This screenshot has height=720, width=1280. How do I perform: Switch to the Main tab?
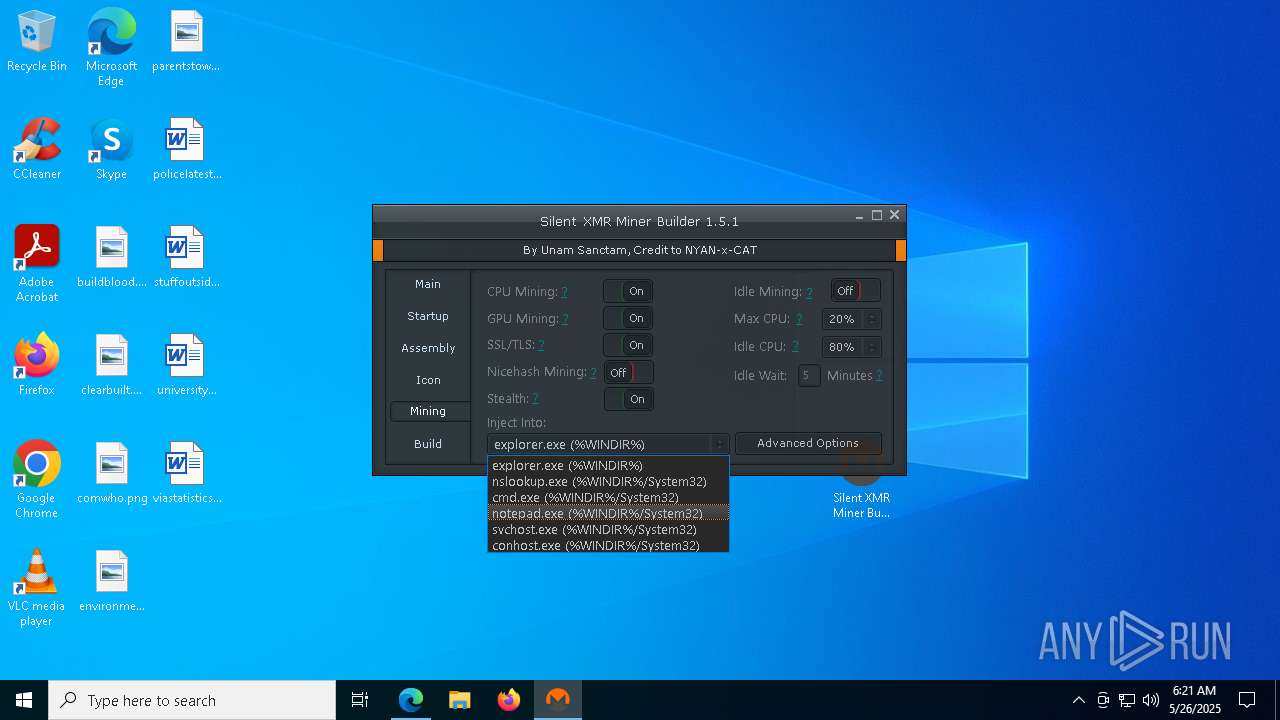(x=428, y=284)
